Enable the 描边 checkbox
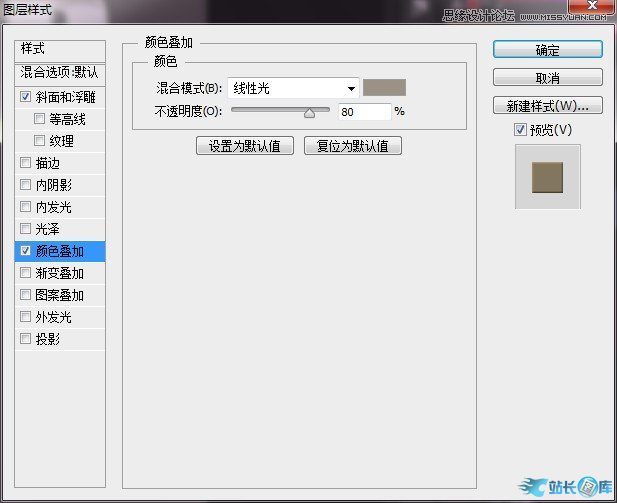 [x=25, y=162]
